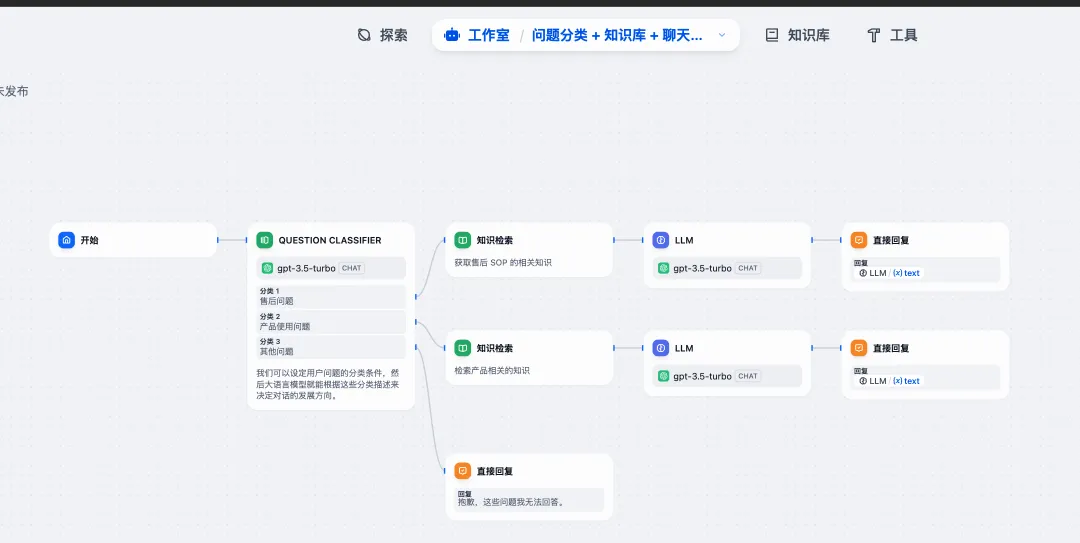Select the green Question Classifier node icon
Viewport: 1080px width, 543px height.
(264, 240)
